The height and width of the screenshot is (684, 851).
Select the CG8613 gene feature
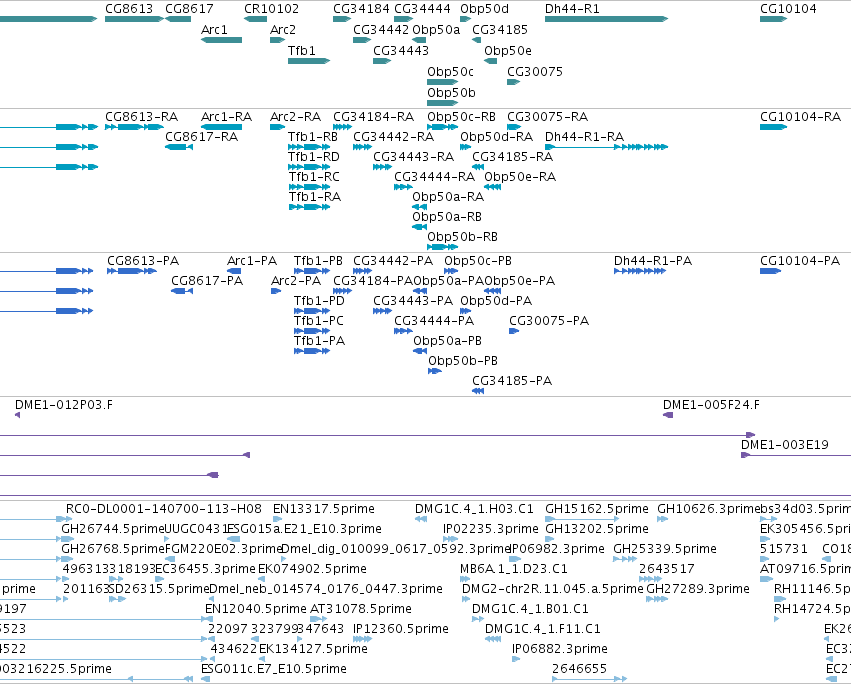pos(134,19)
